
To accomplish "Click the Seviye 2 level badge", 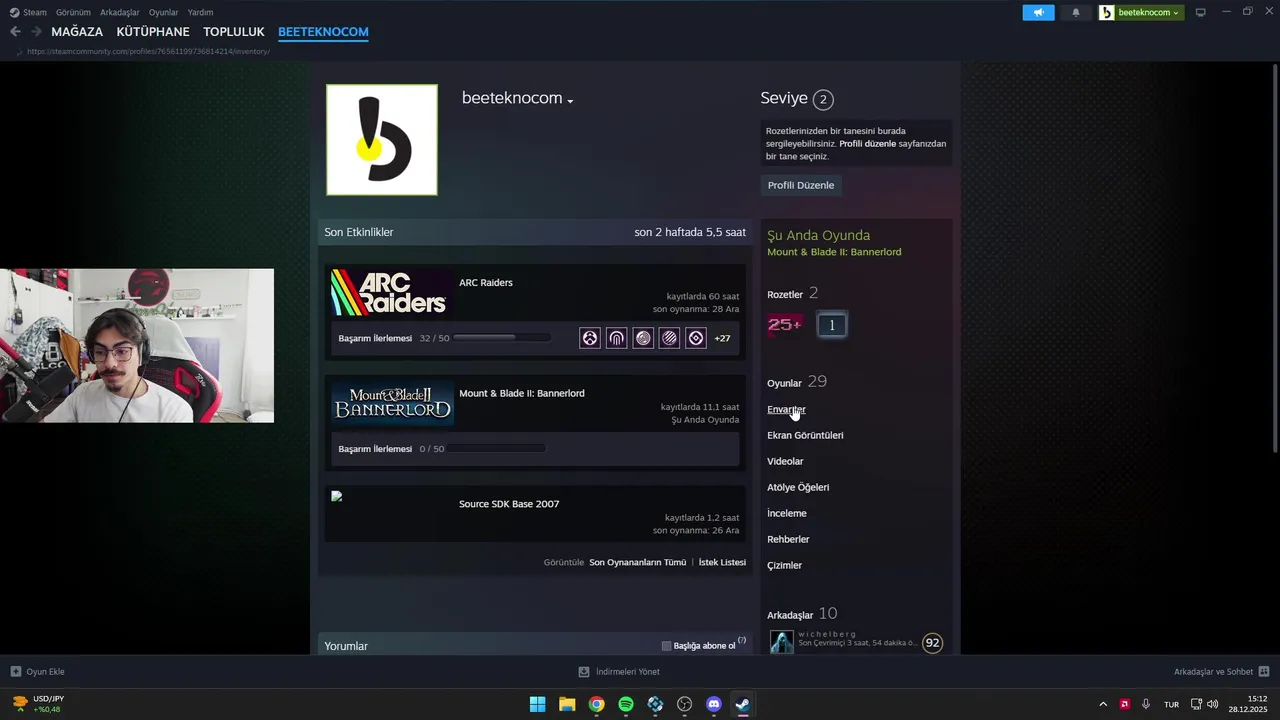I will (822, 99).
